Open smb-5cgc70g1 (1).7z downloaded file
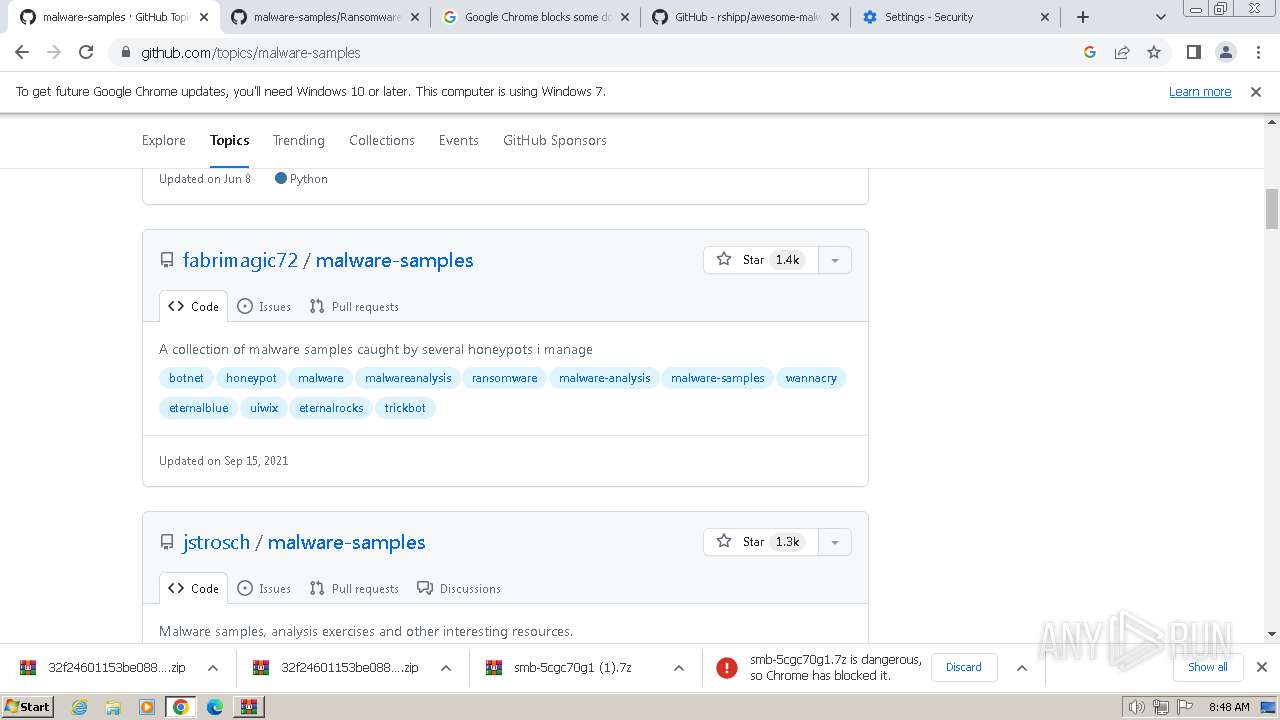Screen dimensions: 1280x720 pos(573,668)
